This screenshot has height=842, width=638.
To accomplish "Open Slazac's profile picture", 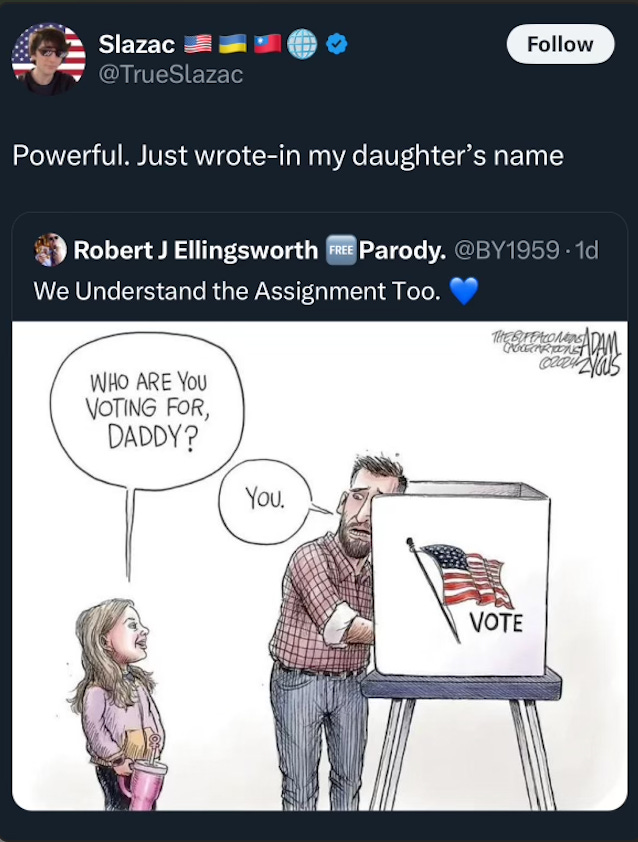I will click(48, 59).
